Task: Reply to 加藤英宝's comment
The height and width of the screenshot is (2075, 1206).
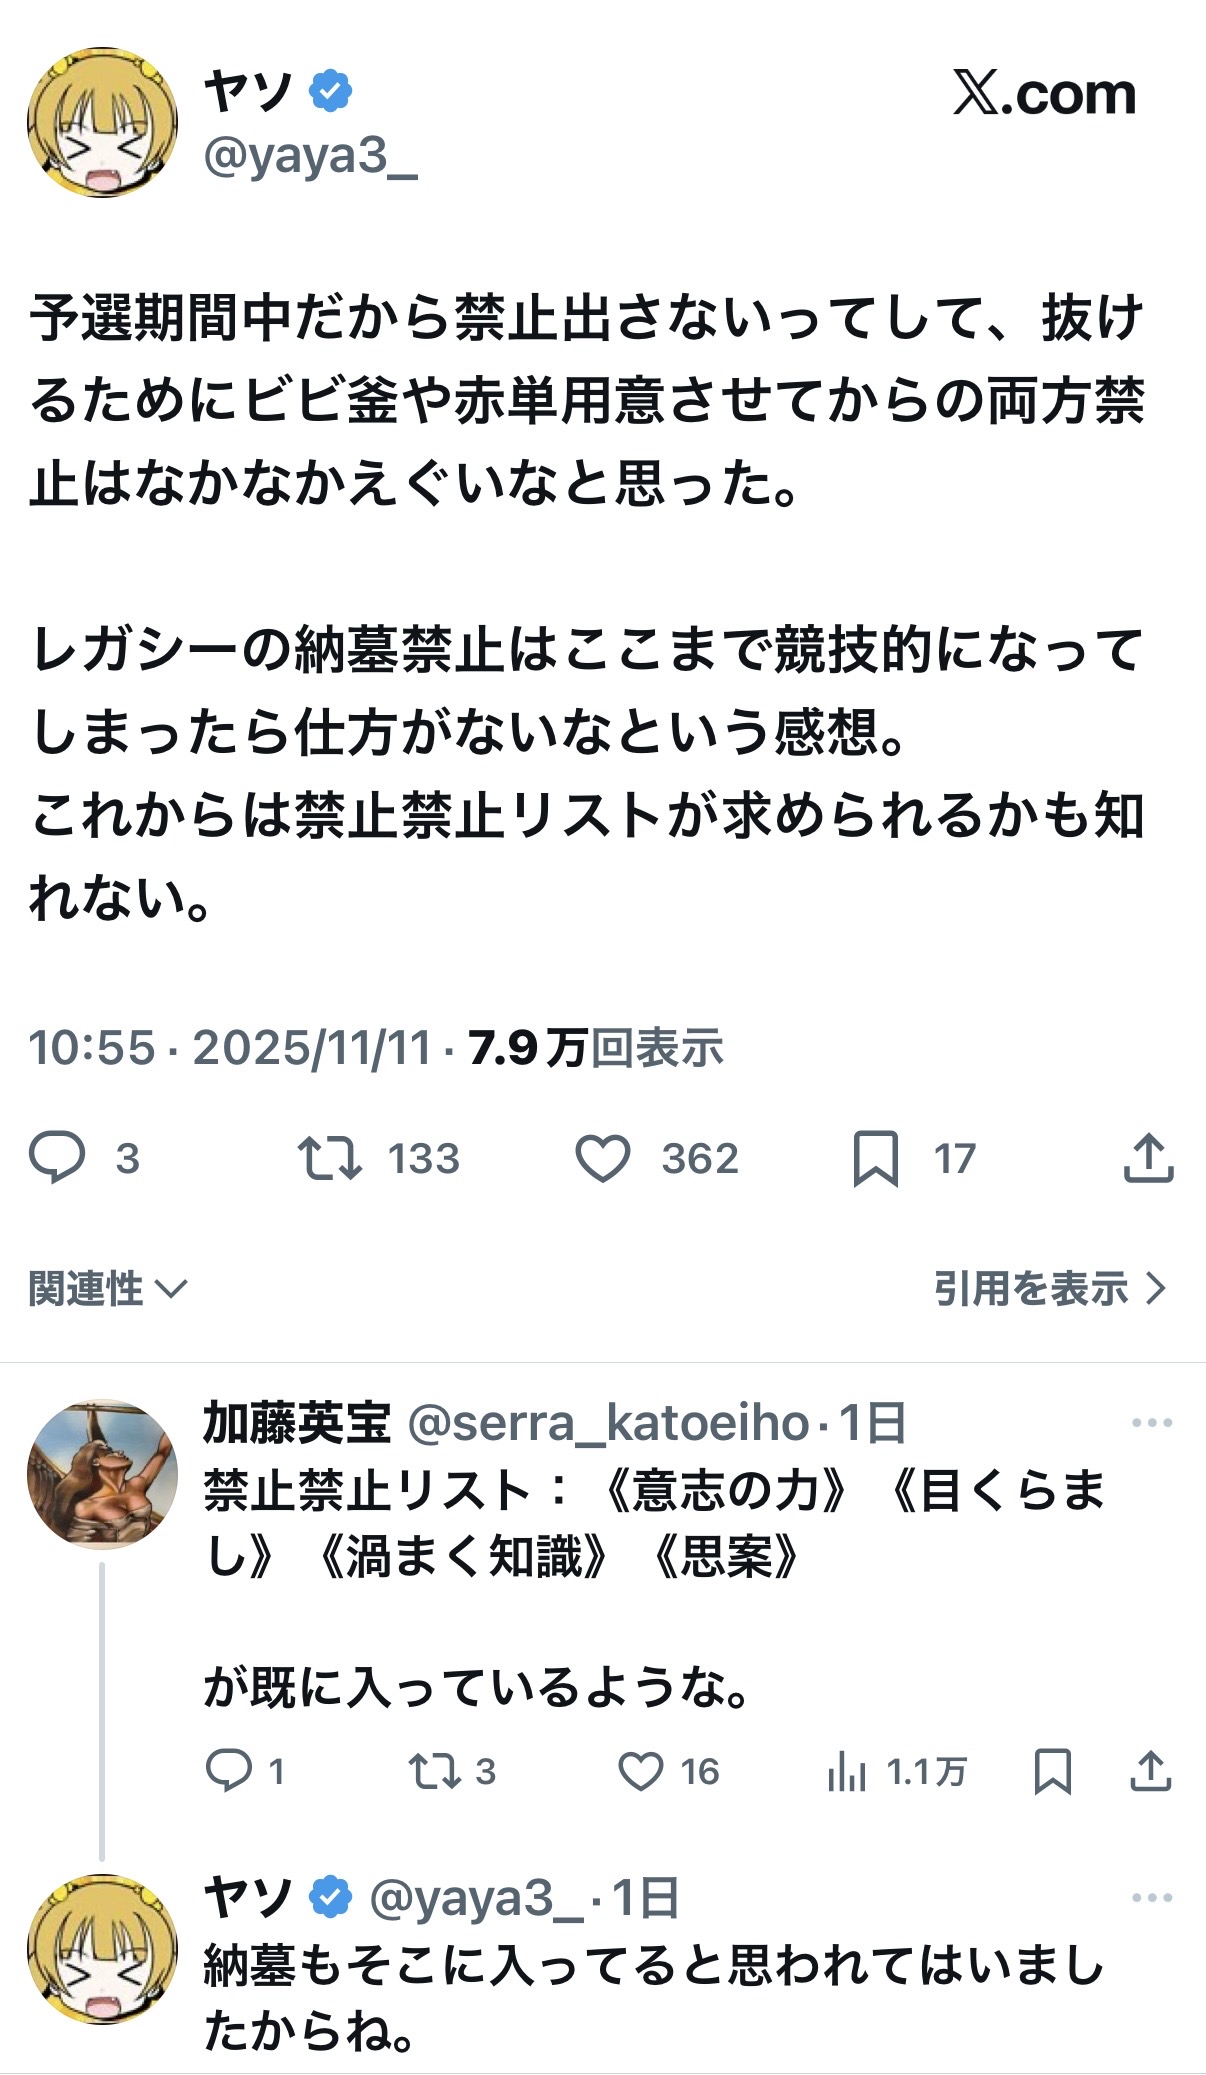Action: (229, 1771)
